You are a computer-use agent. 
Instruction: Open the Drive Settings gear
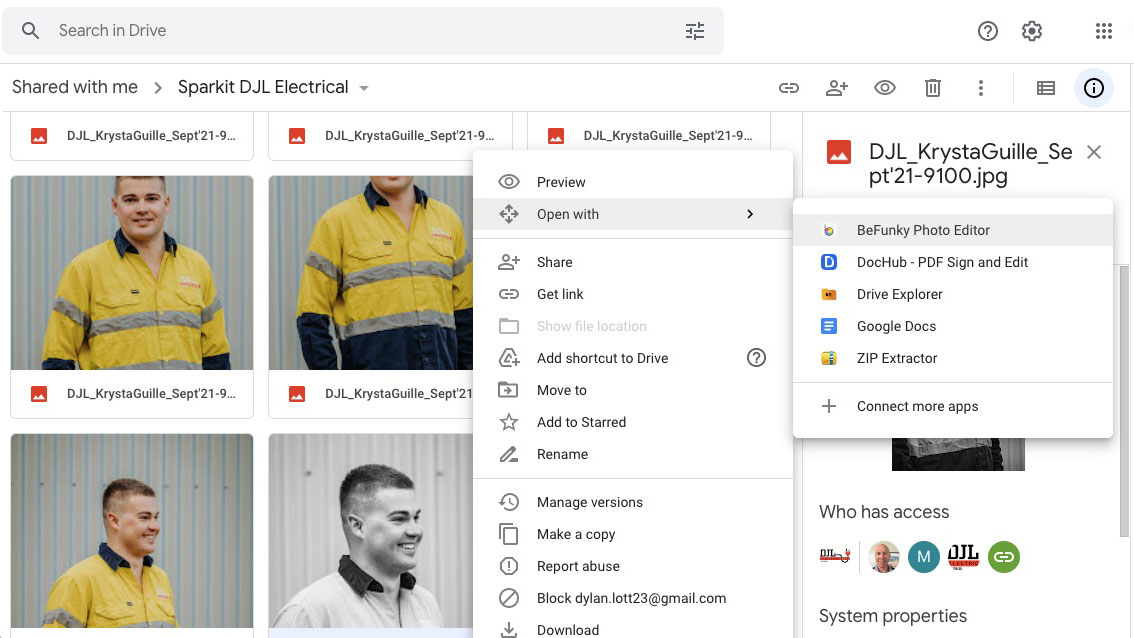click(1032, 31)
